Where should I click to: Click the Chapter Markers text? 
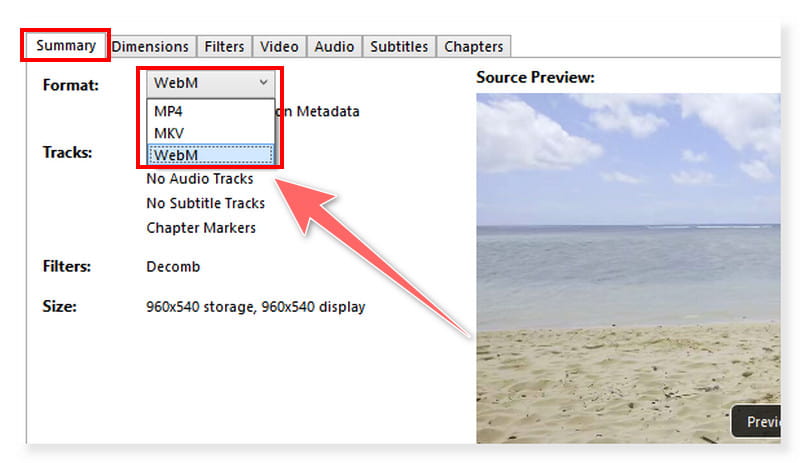201,227
